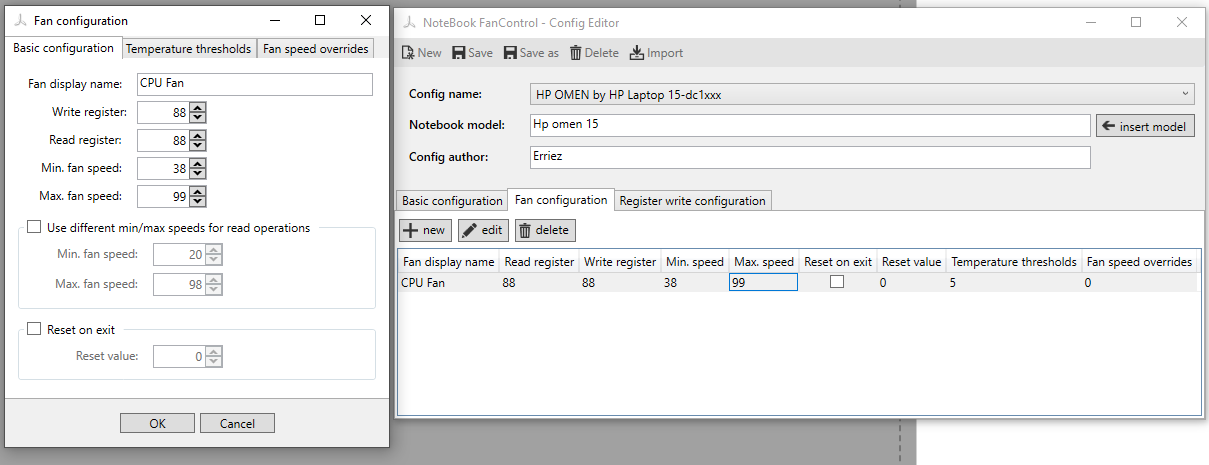Click the Save toolbar button
The height and width of the screenshot is (465, 1209).
pyautogui.click(x=472, y=53)
